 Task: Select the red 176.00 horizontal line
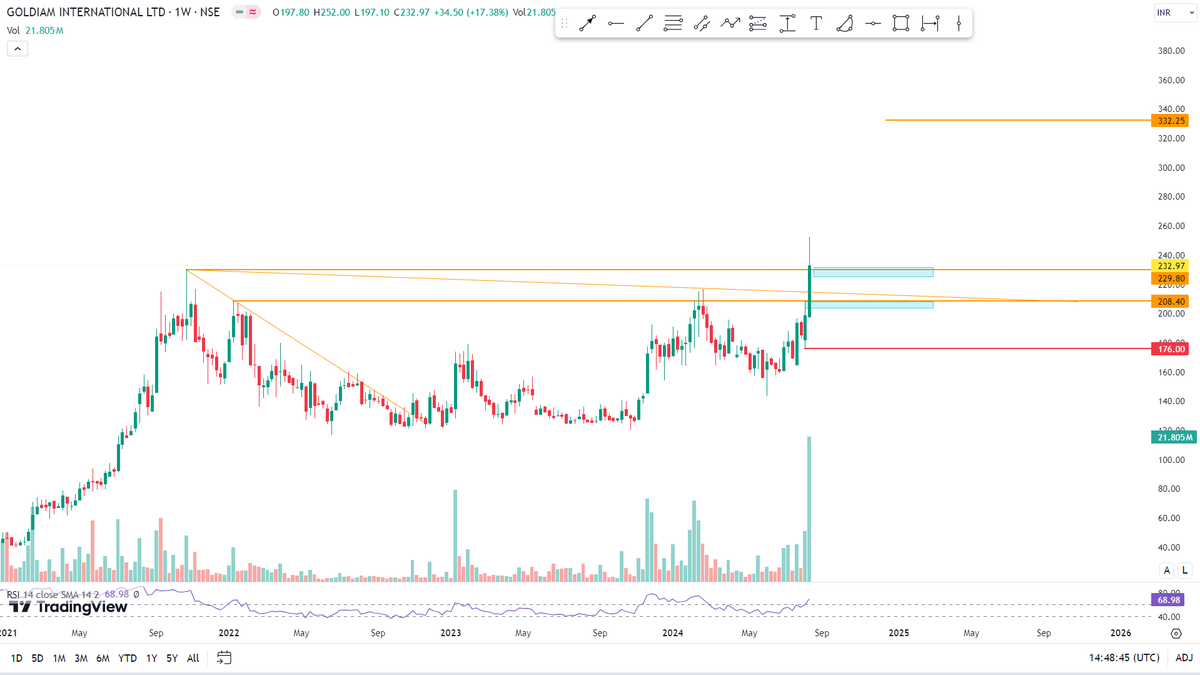click(x=978, y=349)
